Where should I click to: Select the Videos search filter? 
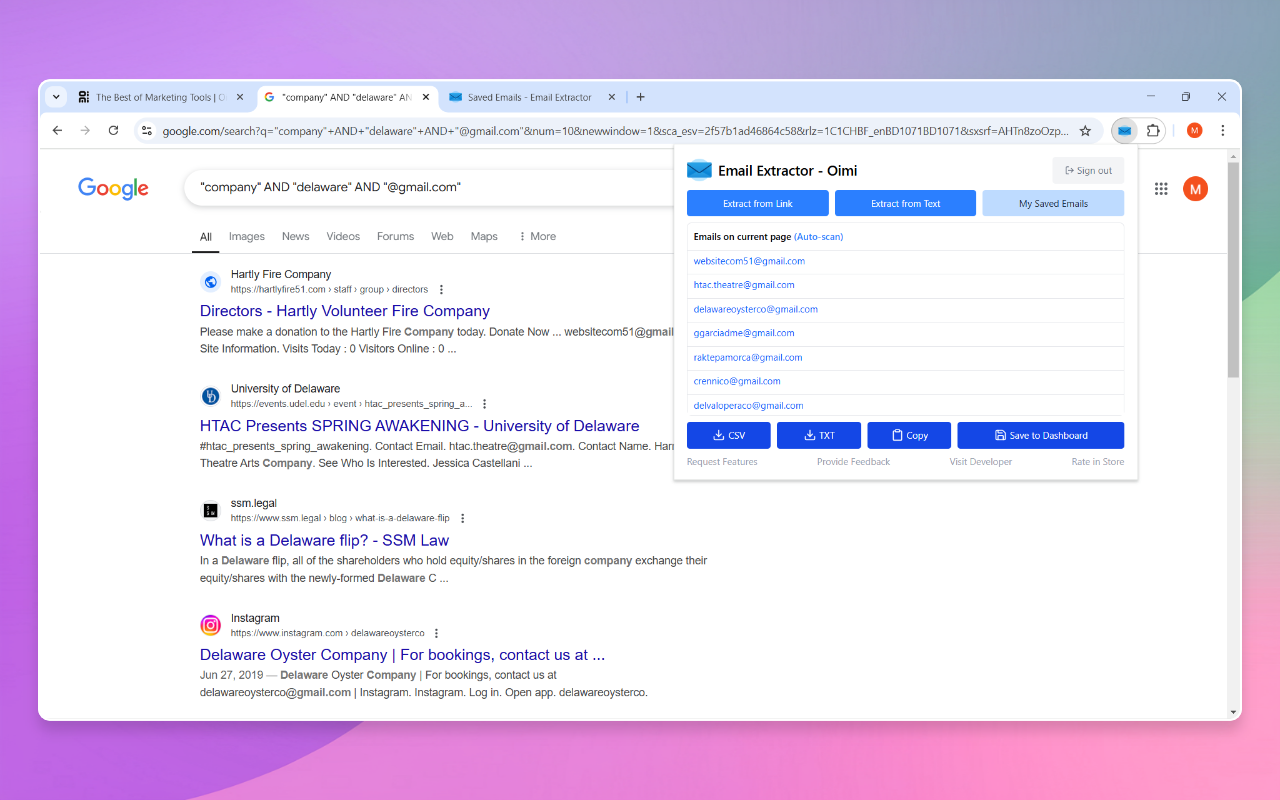[x=343, y=237]
